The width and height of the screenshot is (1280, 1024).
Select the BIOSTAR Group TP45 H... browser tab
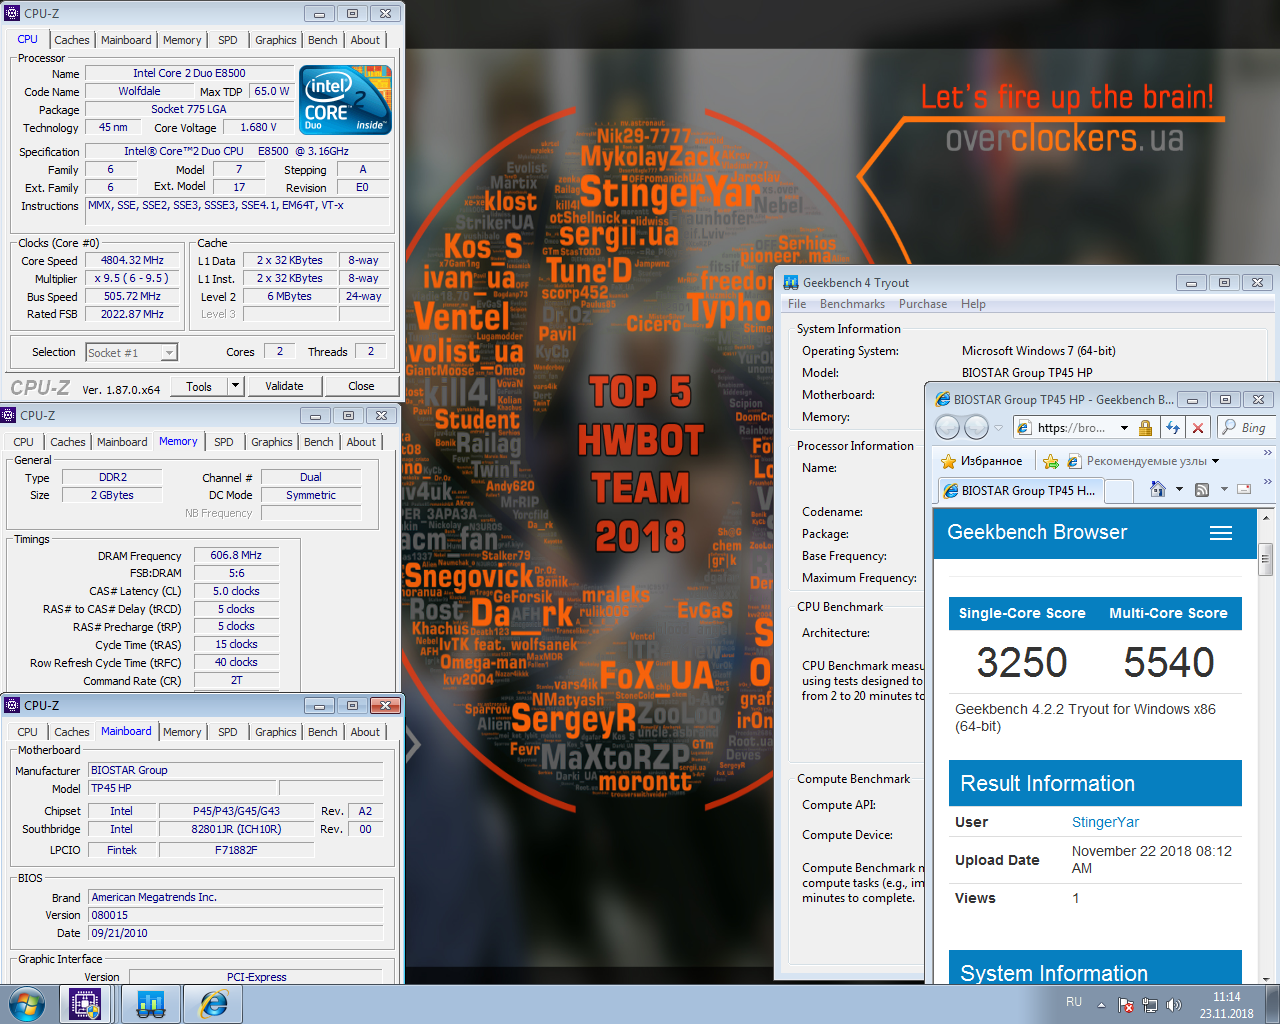1018,491
